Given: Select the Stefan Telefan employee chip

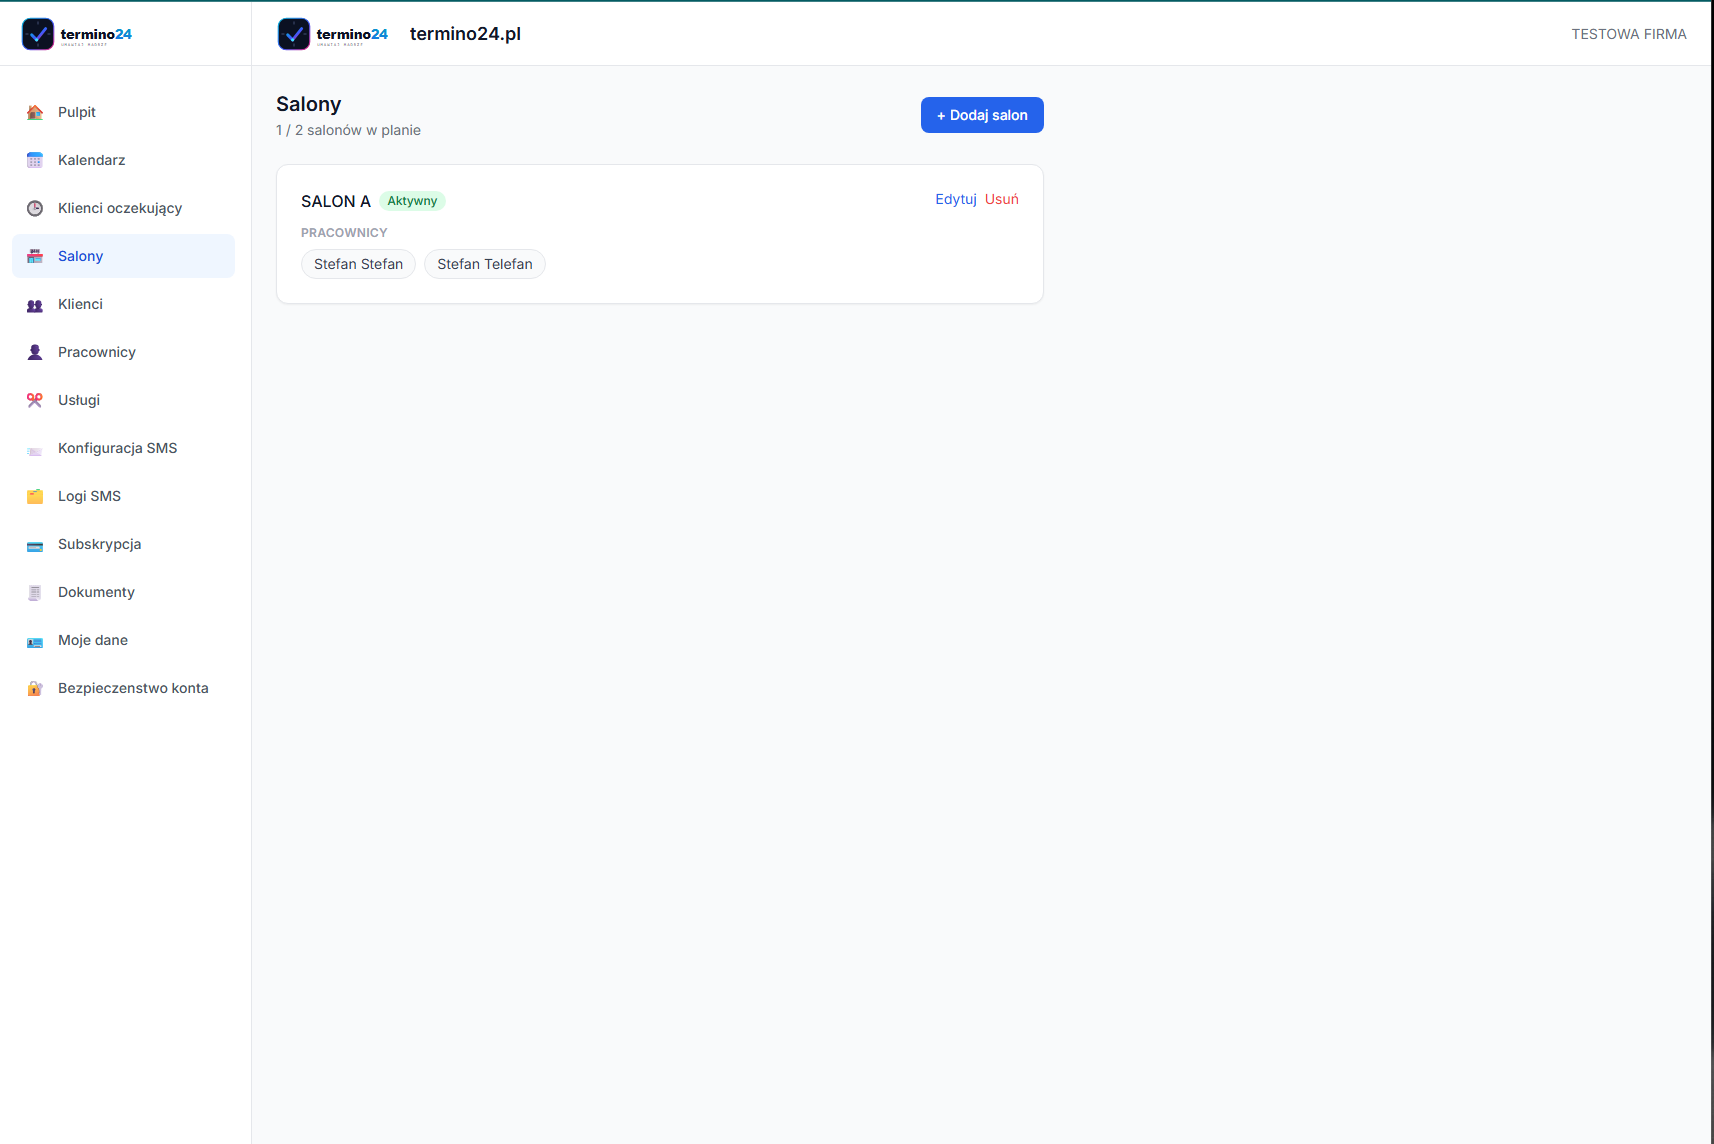Looking at the screenshot, I should [x=485, y=264].
